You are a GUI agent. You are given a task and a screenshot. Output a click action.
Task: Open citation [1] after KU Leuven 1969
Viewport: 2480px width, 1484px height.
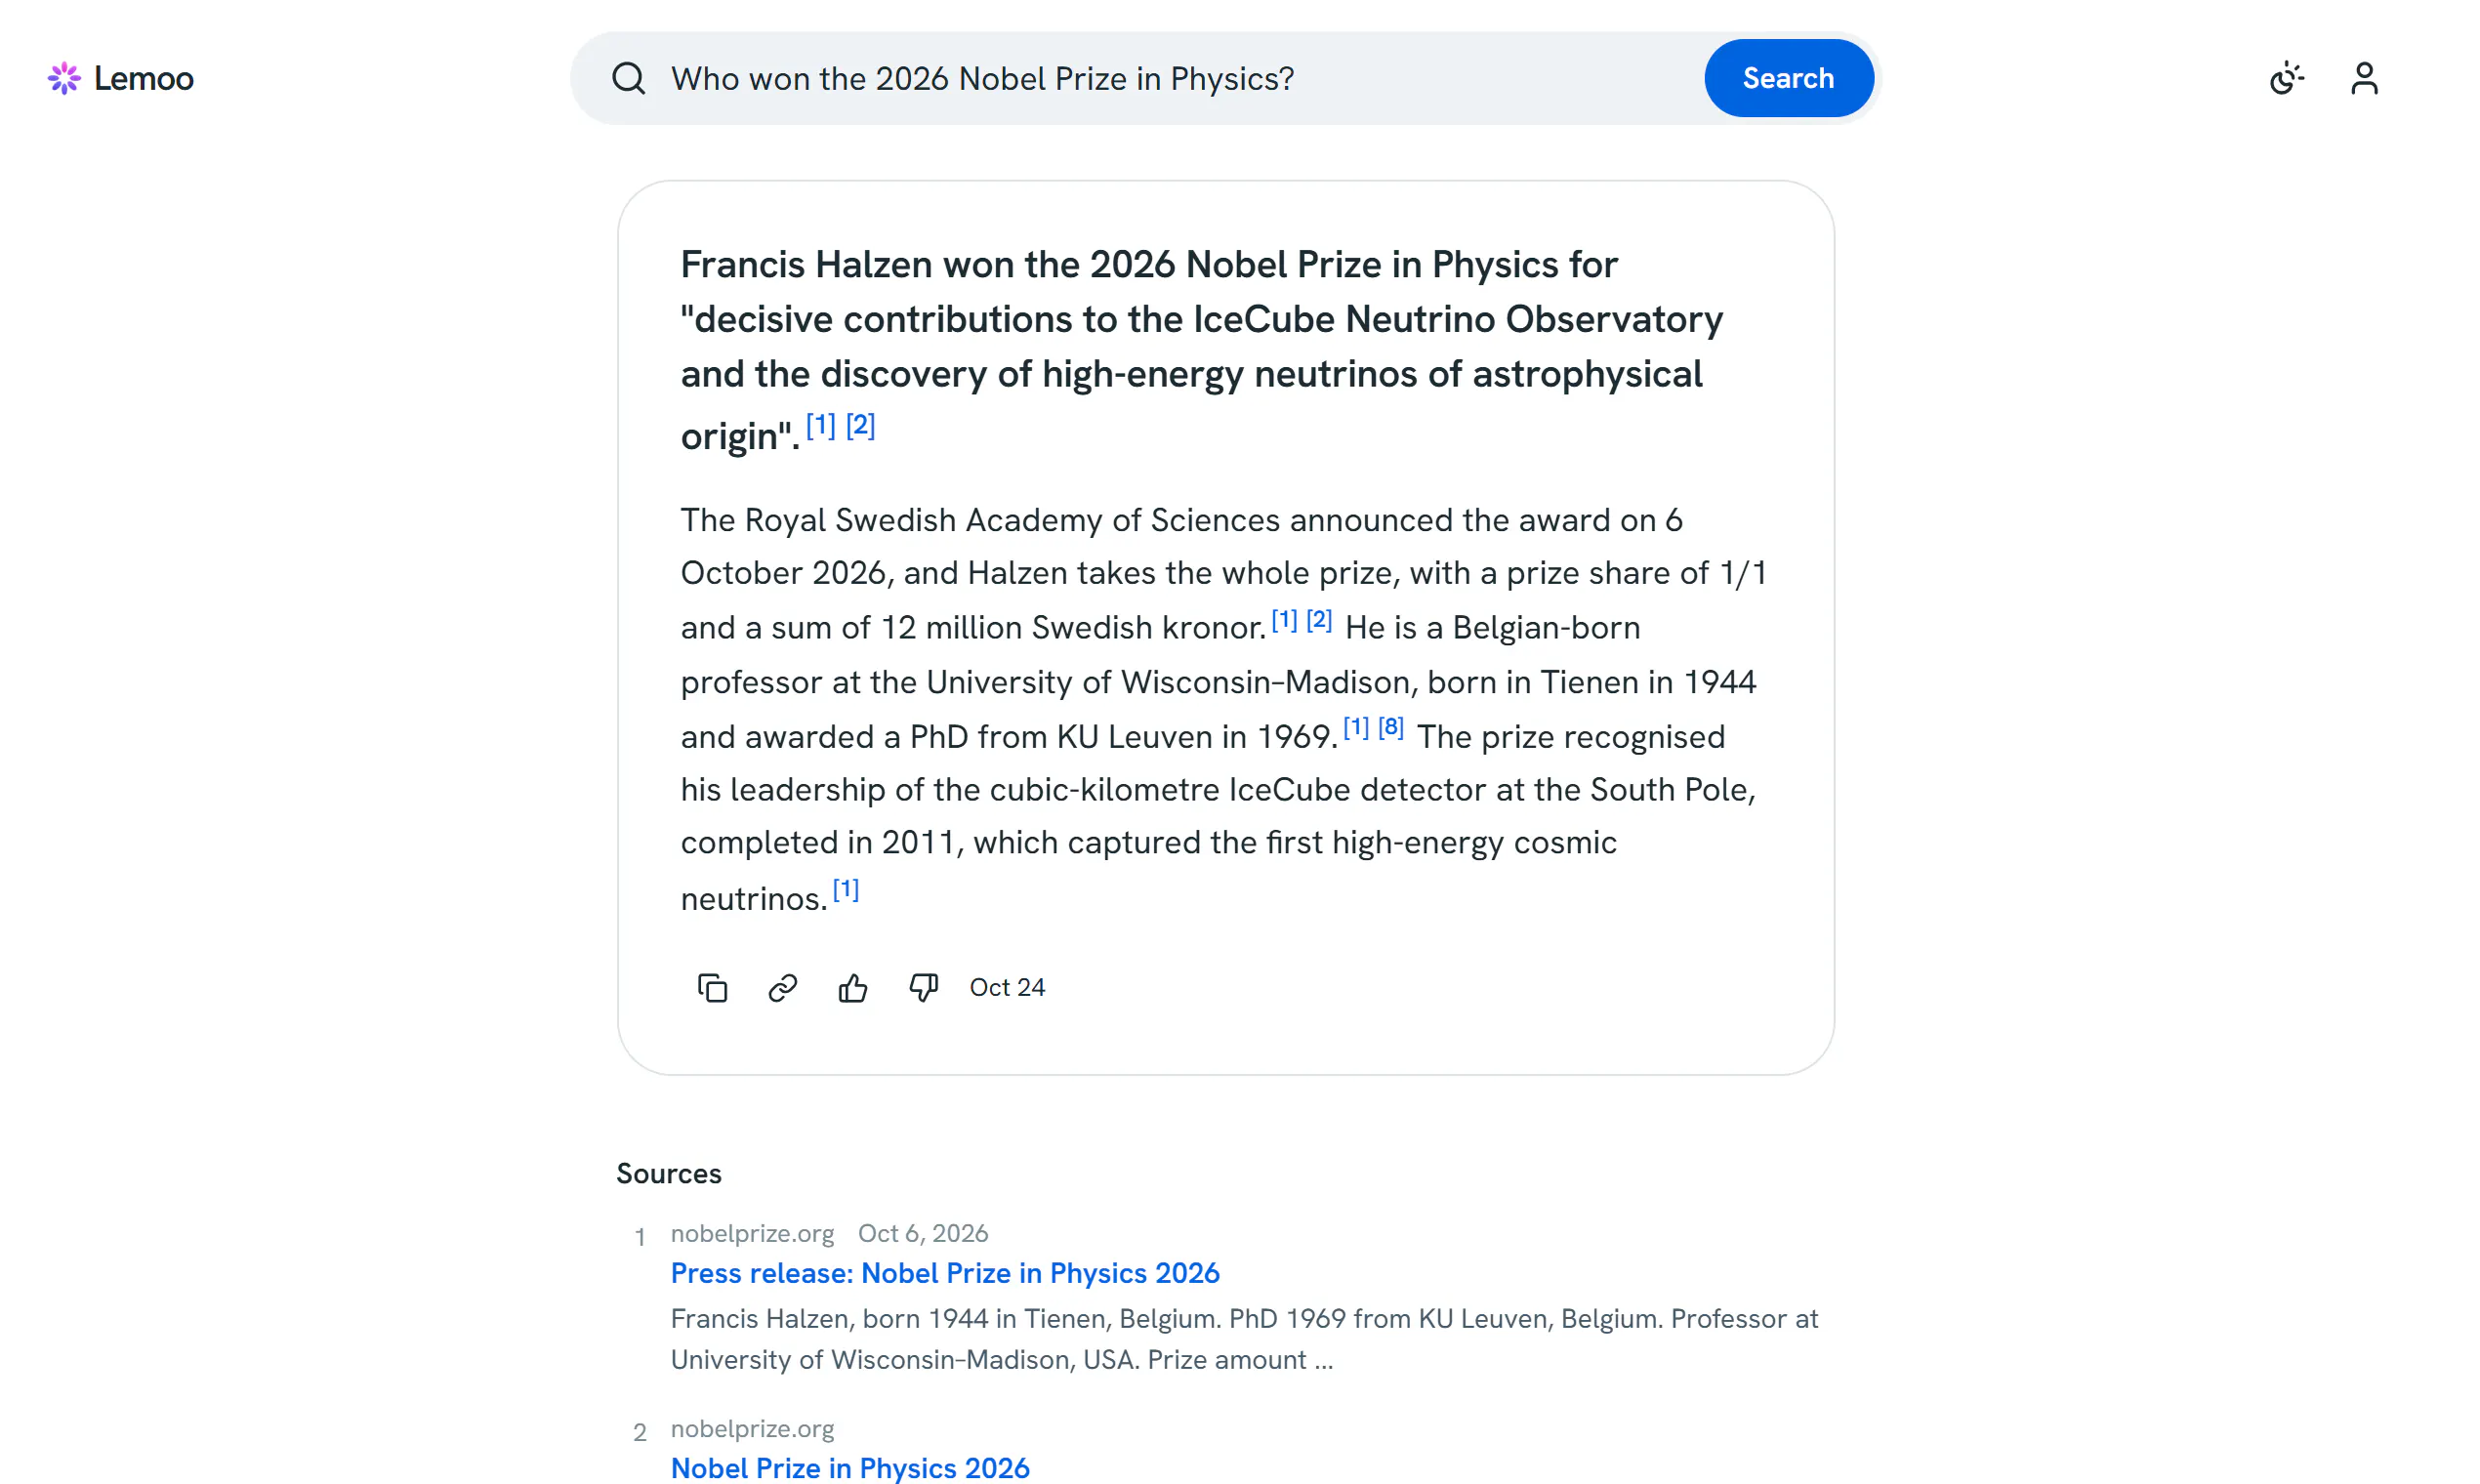1355,727
